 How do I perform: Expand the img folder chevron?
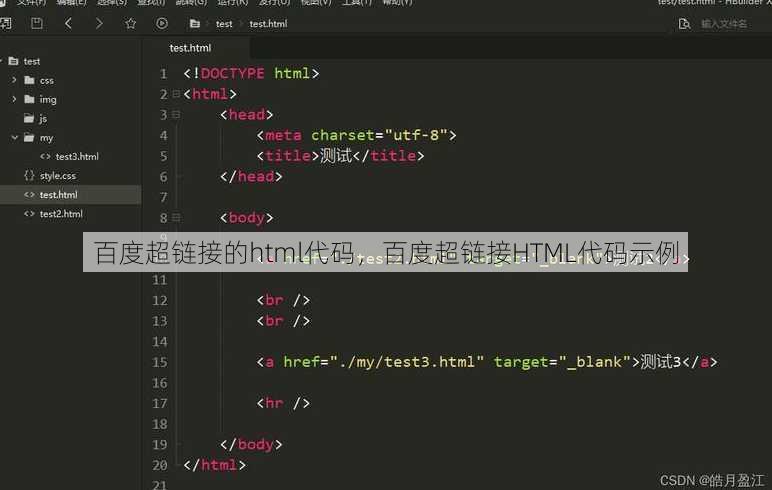pyautogui.click(x=14, y=99)
